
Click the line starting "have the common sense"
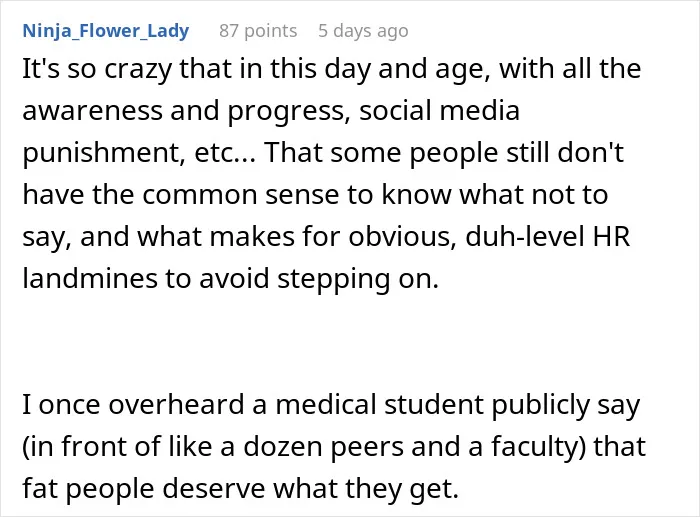315,195
